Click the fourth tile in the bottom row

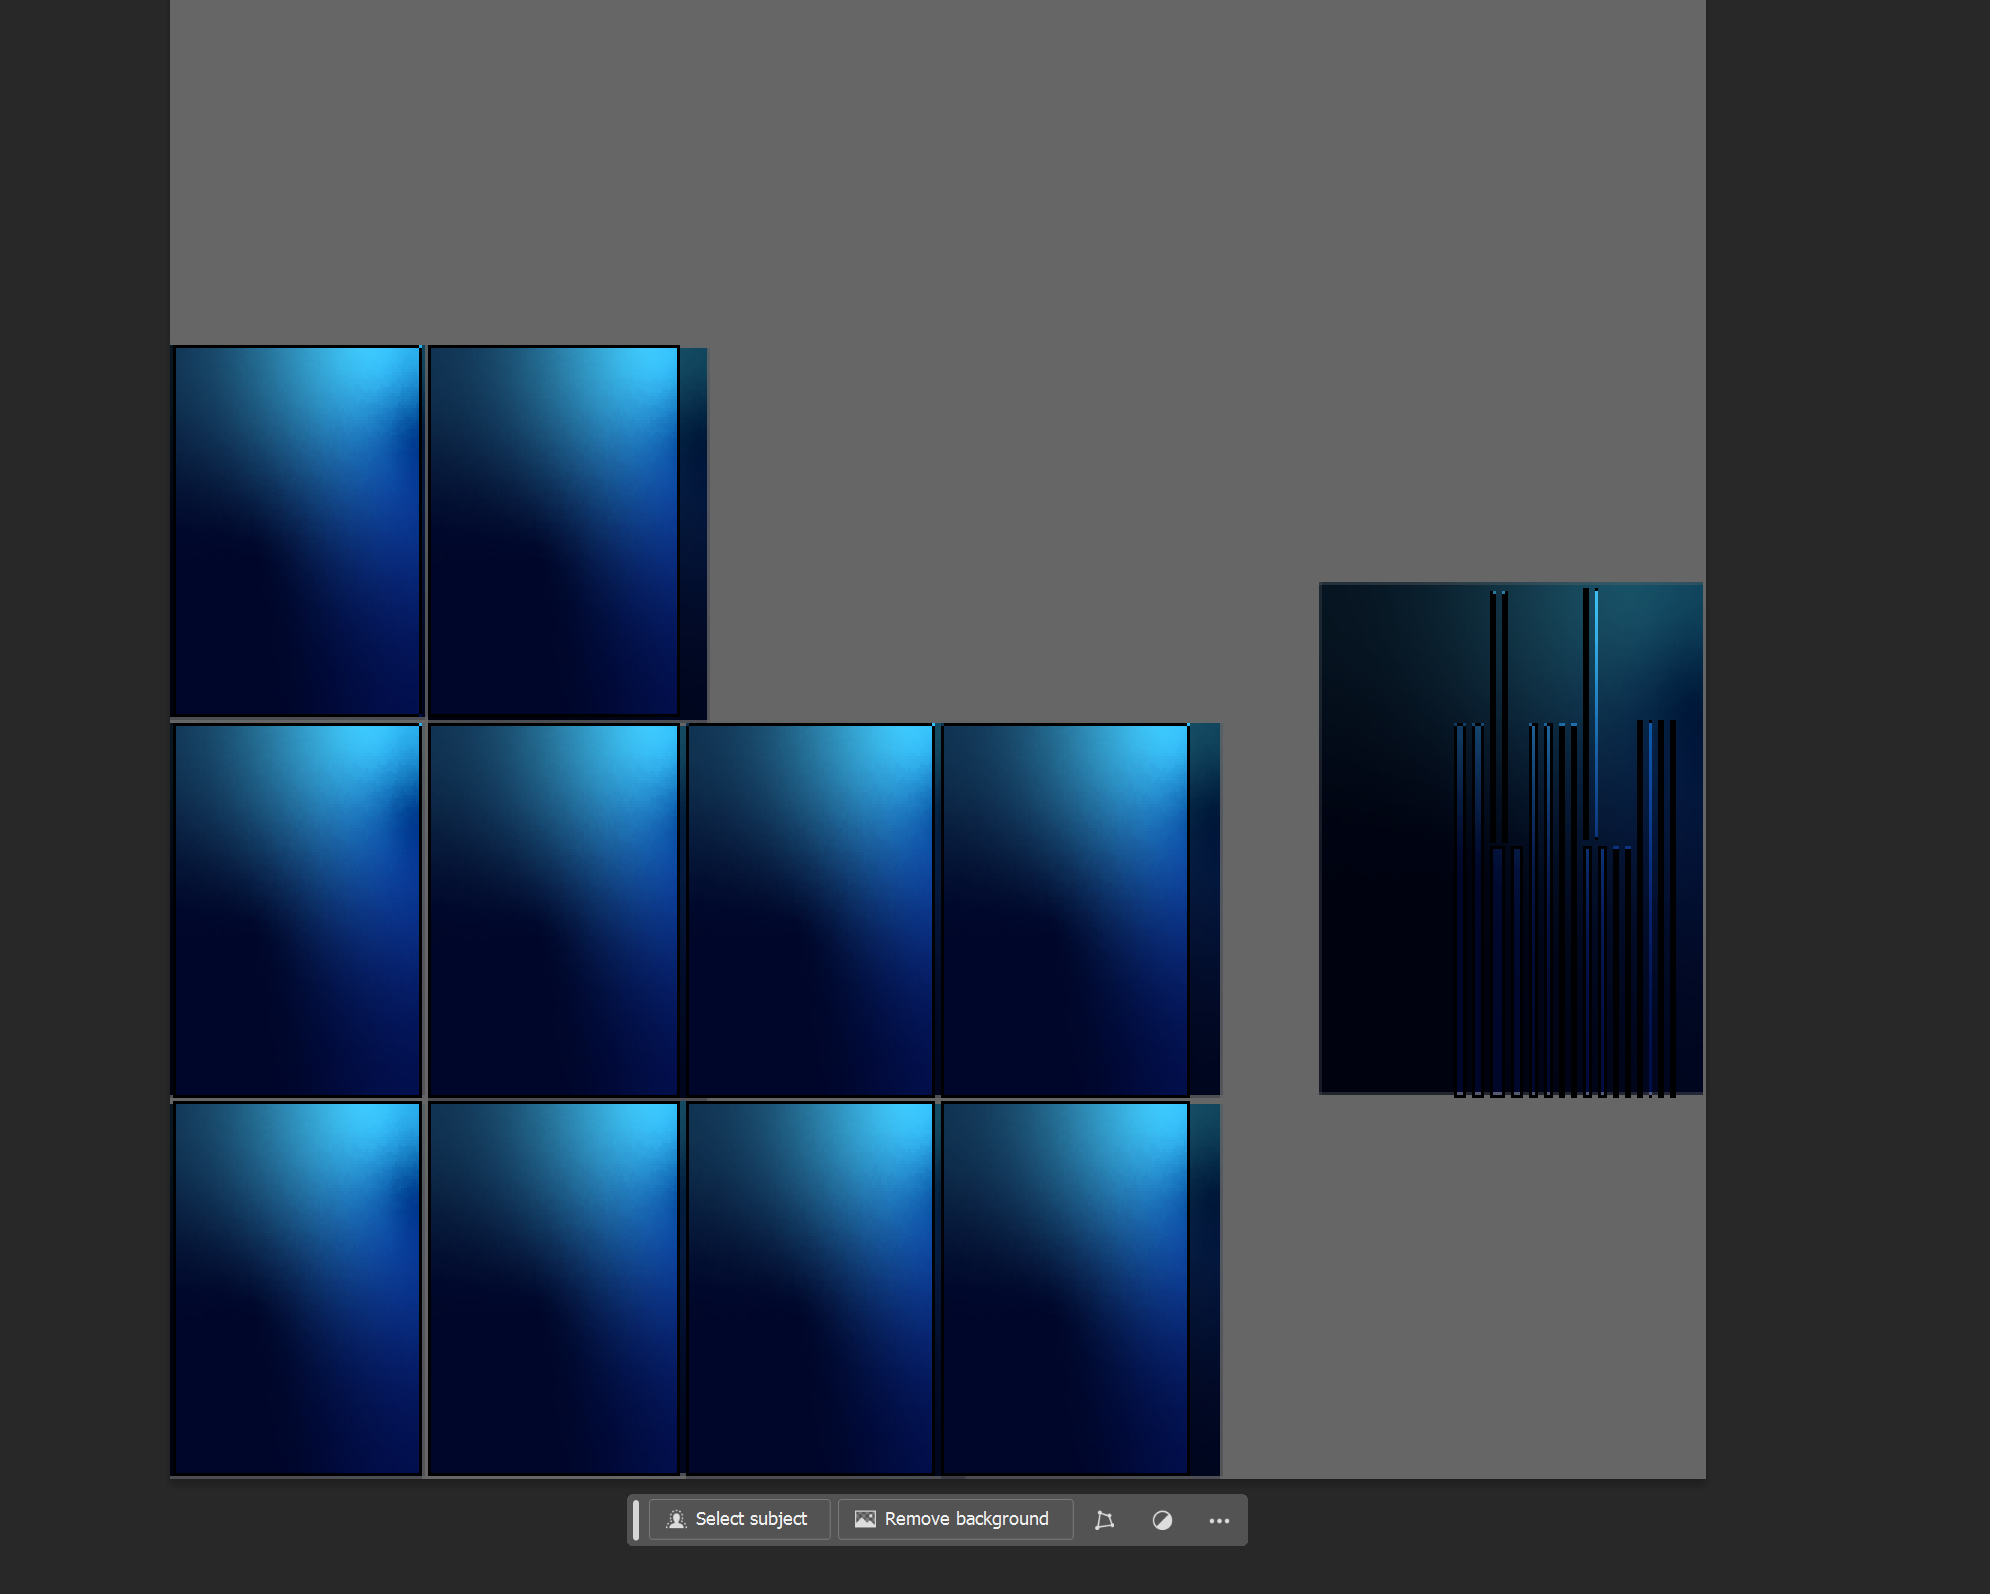[1065, 1288]
